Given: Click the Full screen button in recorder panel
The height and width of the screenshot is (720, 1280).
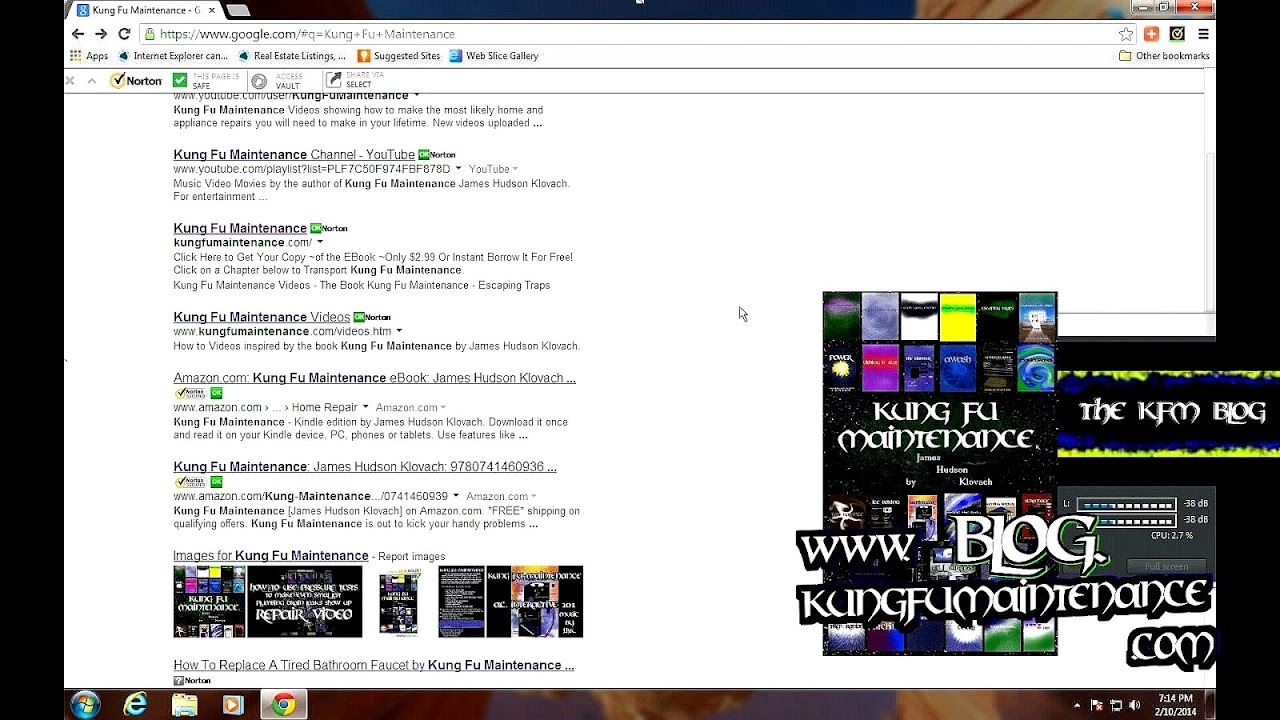Looking at the screenshot, I should point(1166,566).
